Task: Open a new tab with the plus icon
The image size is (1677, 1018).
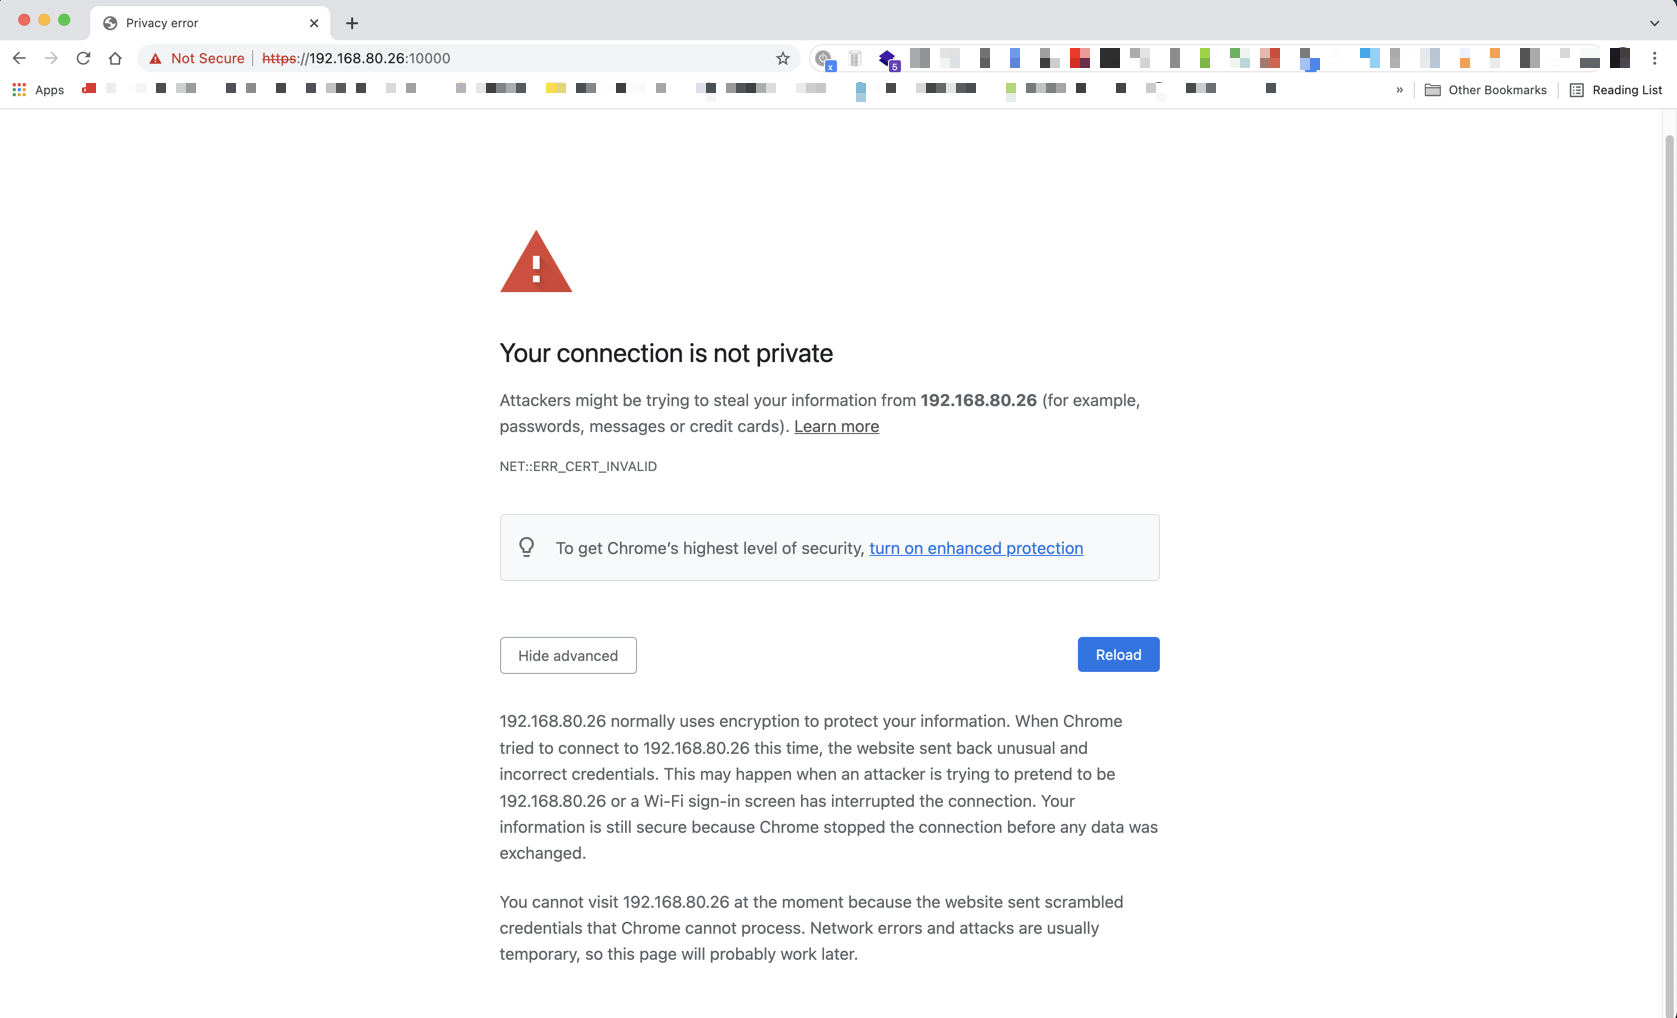Action: point(352,23)
